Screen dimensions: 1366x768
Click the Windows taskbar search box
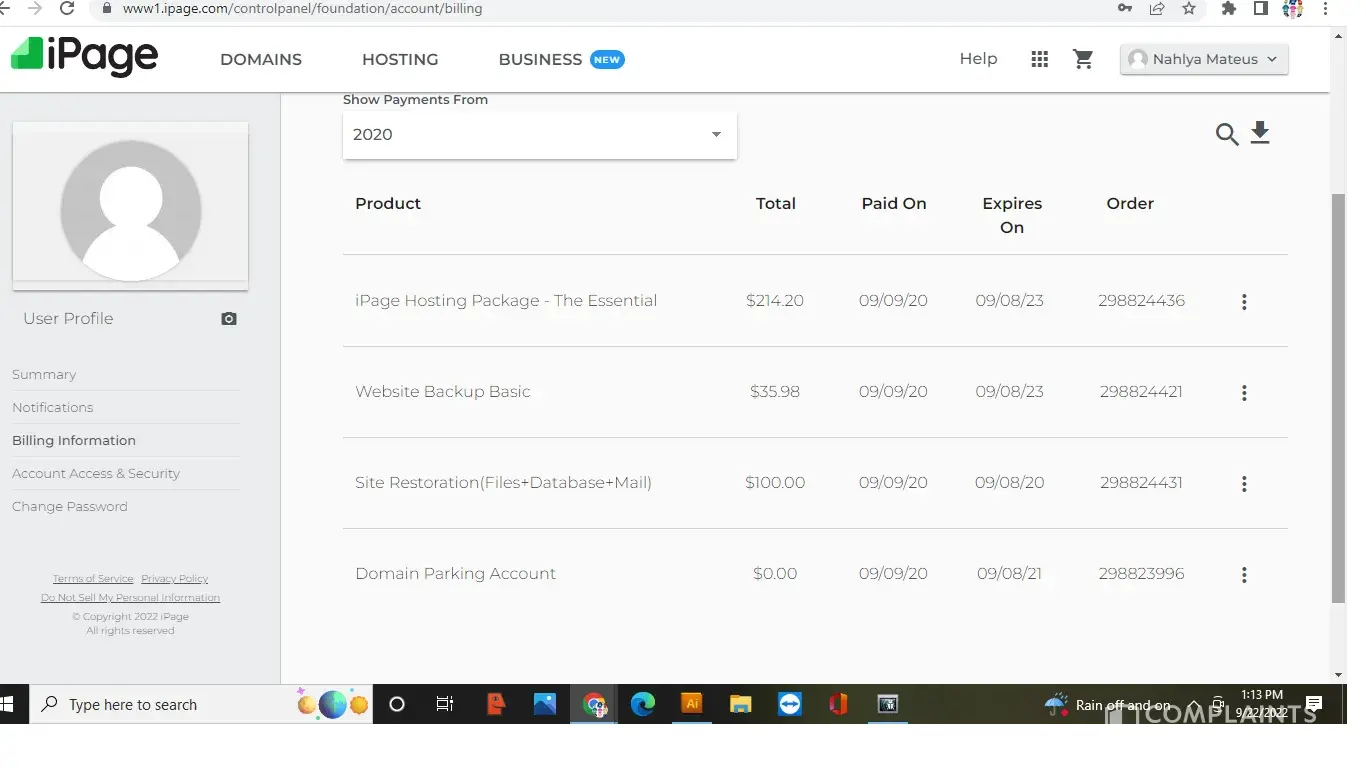pyautogui.click(x=165, y=705)
